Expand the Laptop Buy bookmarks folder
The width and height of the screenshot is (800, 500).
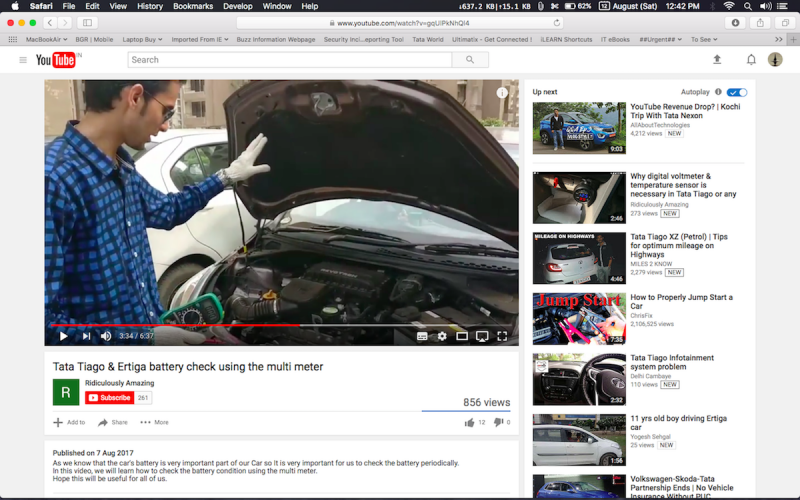(x=142, y=39)
